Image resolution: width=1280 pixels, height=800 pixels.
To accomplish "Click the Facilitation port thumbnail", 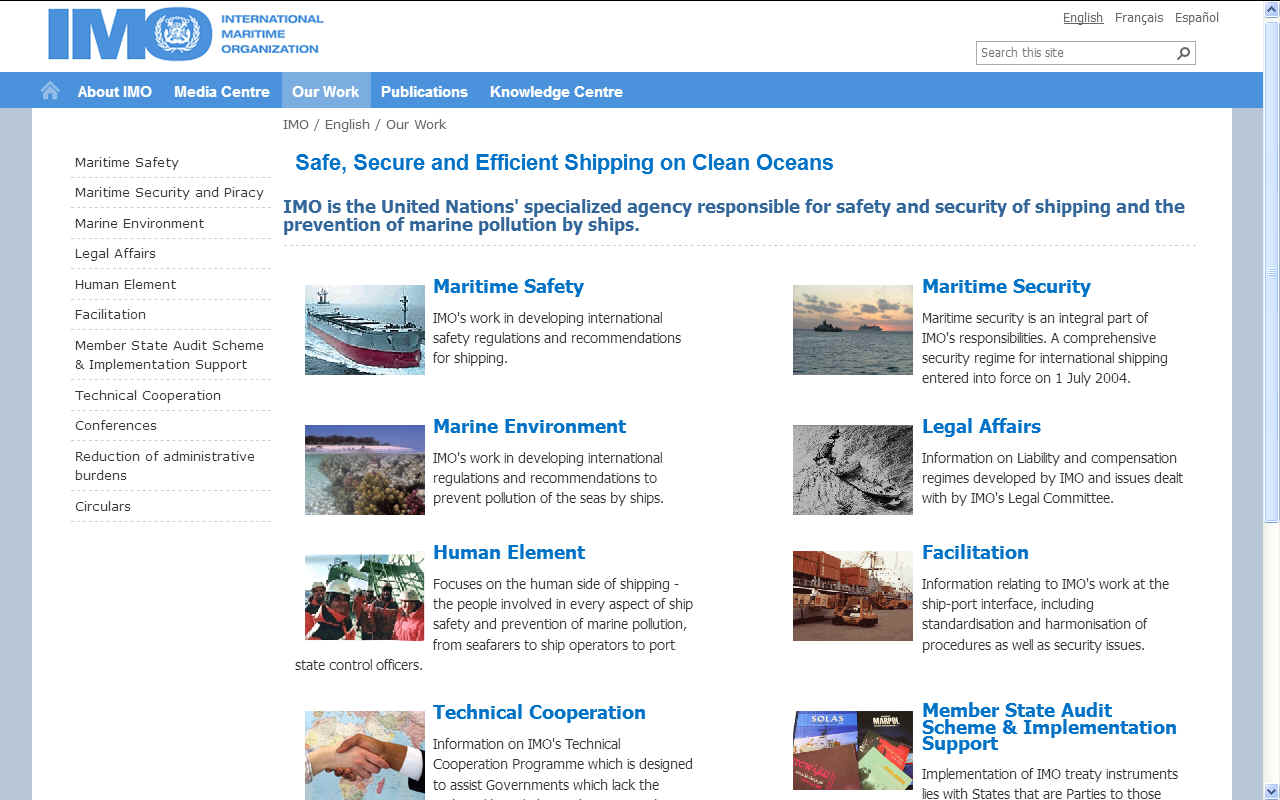I will click(853, 596).
